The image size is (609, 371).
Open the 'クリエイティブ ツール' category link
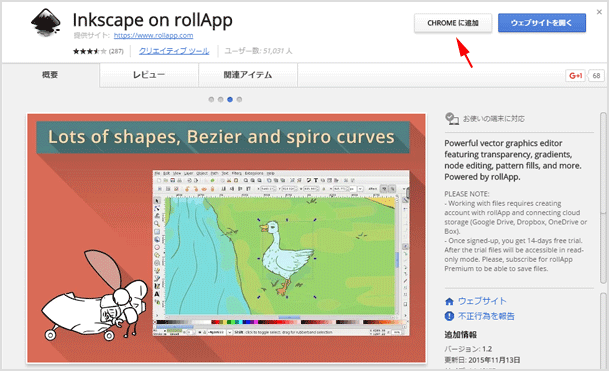pos(174,51)
